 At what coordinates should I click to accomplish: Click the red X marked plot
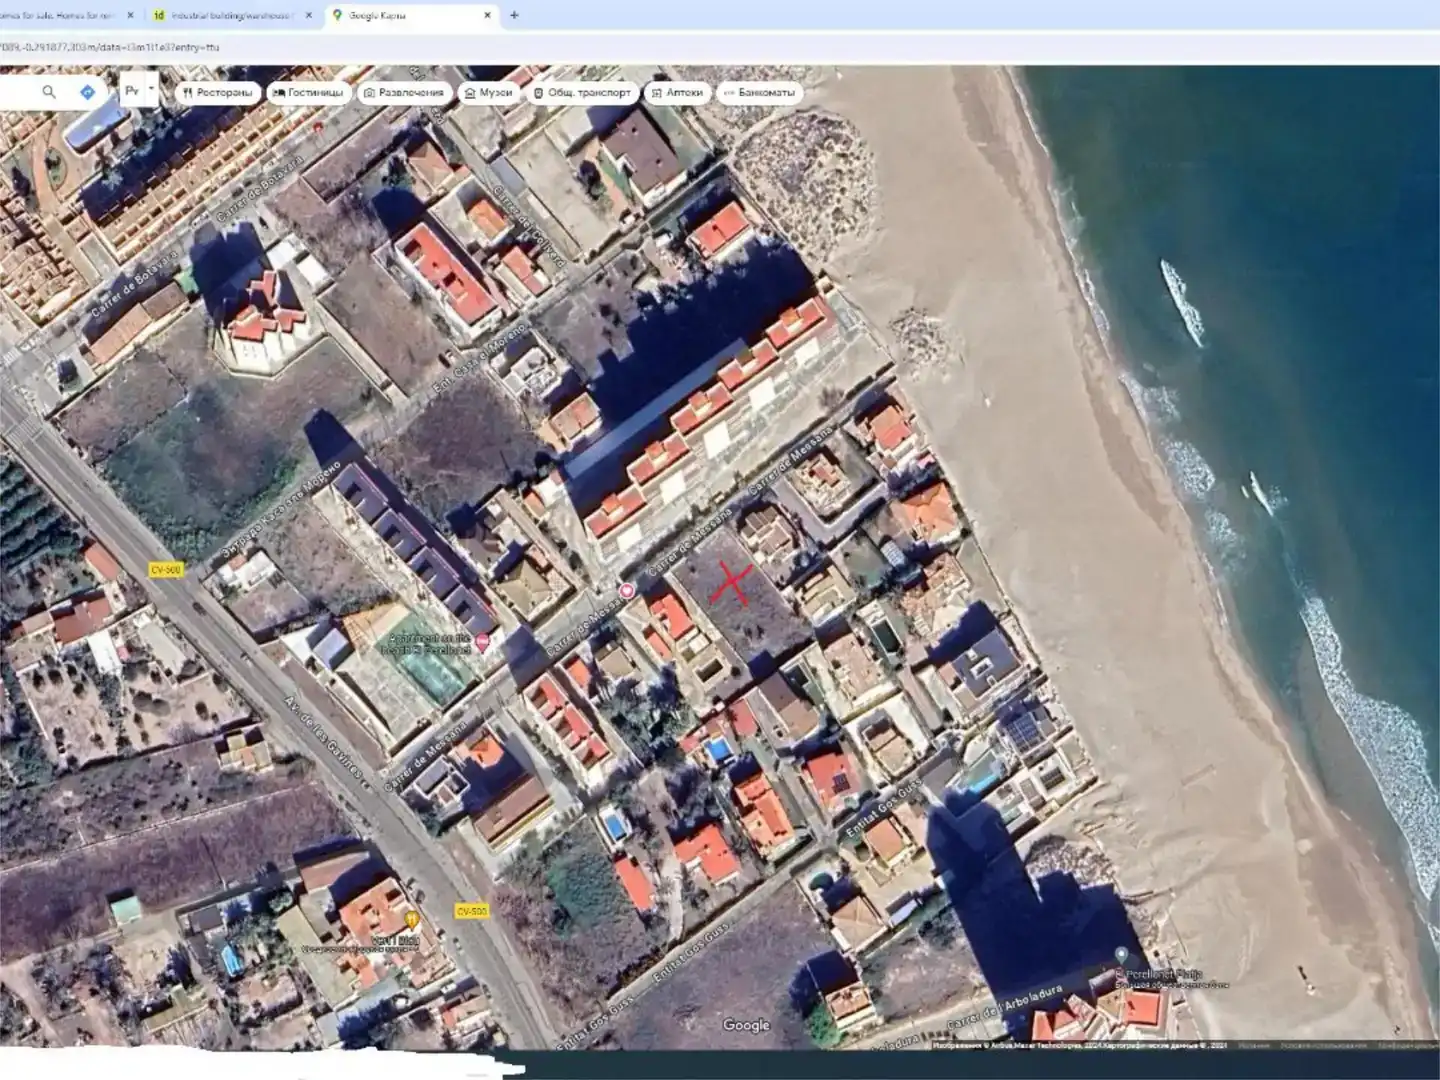click(731, 584)
